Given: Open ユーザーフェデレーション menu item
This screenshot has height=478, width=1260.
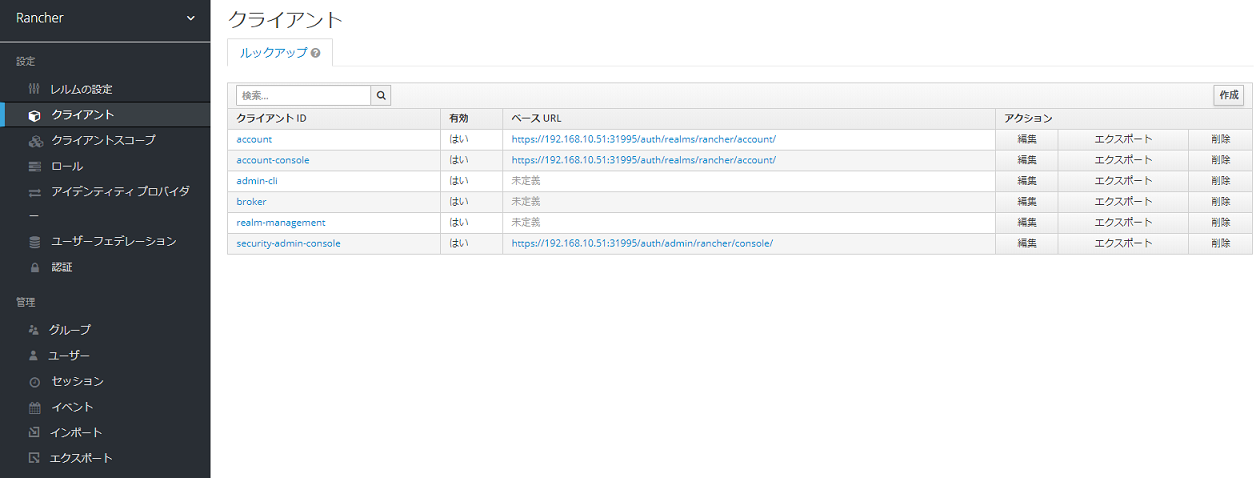Looking at the screenshot, I should pyautogui.click(x=114, y=242).
